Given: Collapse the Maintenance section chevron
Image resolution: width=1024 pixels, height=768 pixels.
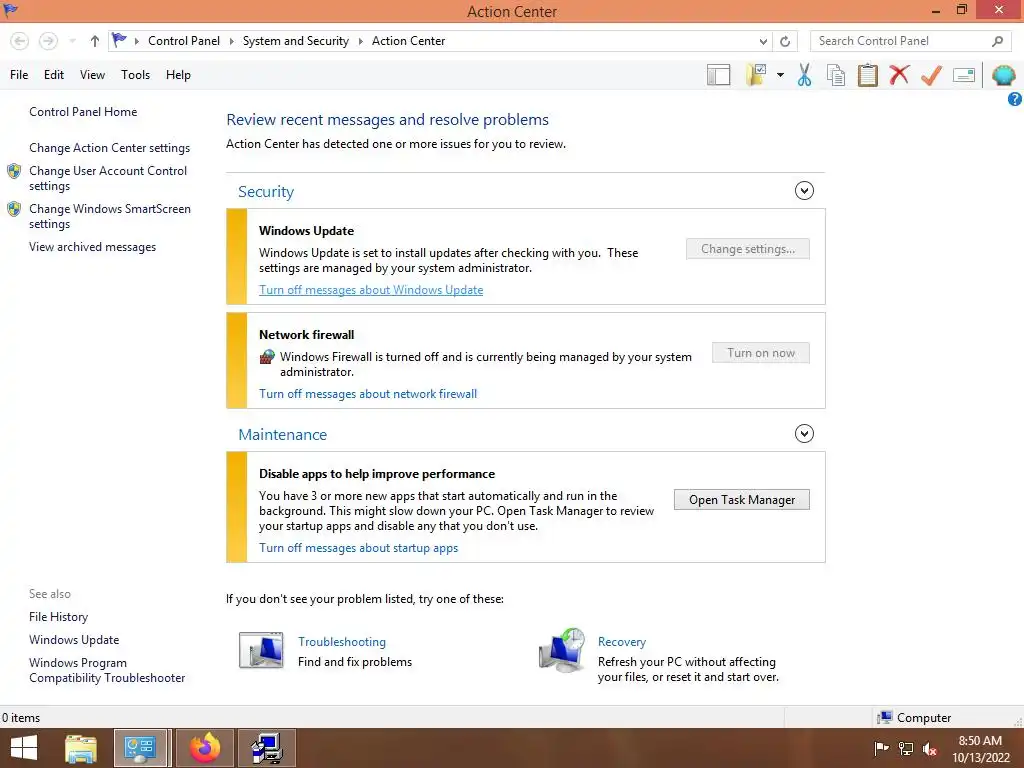Looking at the screenshot, I should (x=804, y=434).
